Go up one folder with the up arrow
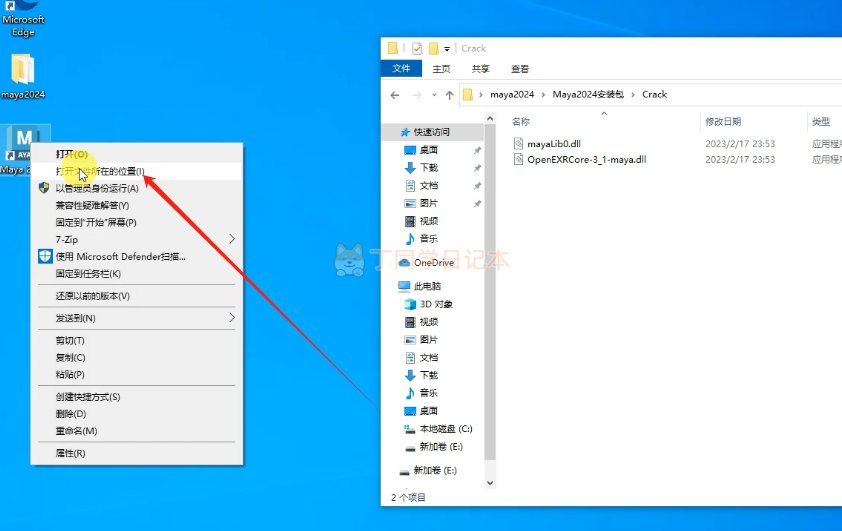The height and width of the screenshot is (531, 842). 449,95
